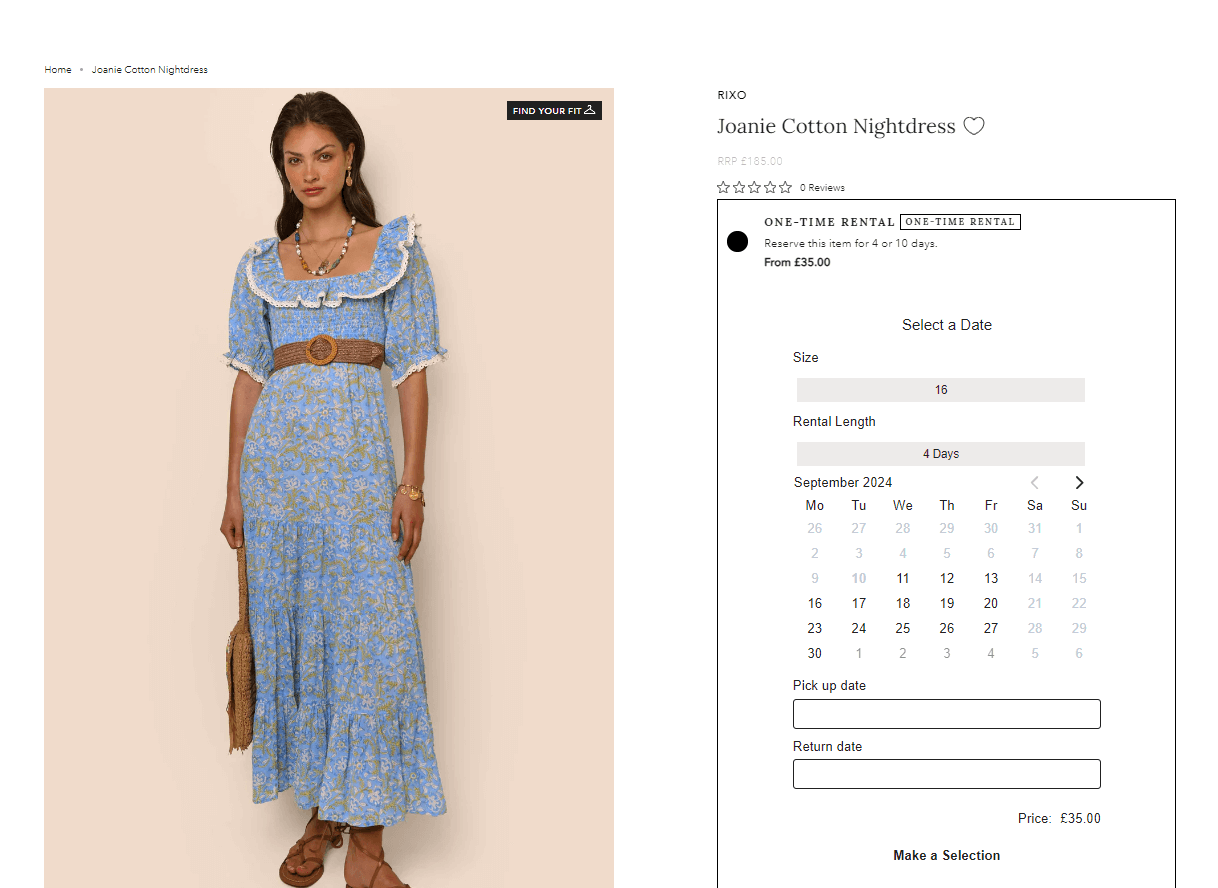Go to Home in the breadcrumb
Screen dimensions: 1218x888
pos(58,70)
